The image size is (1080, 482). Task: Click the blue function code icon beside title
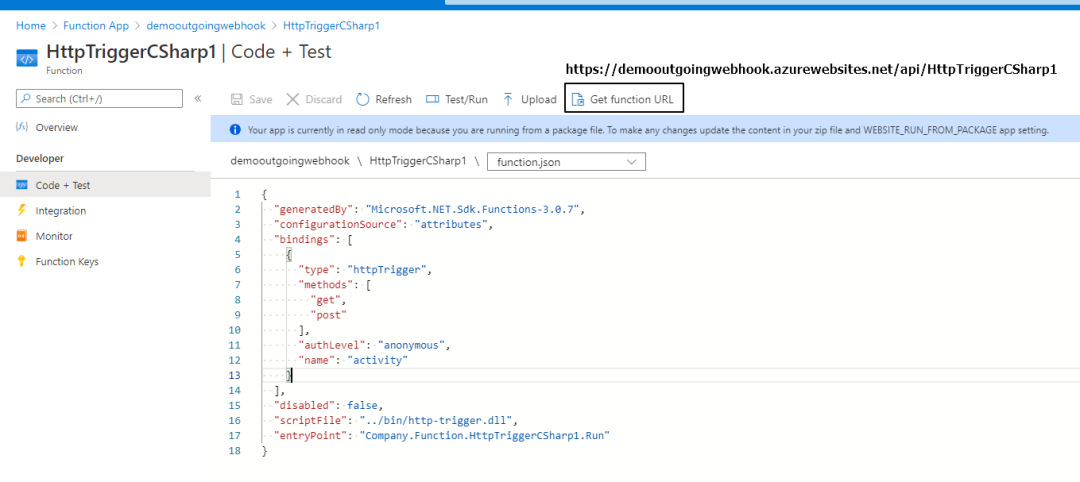[27, 59]
